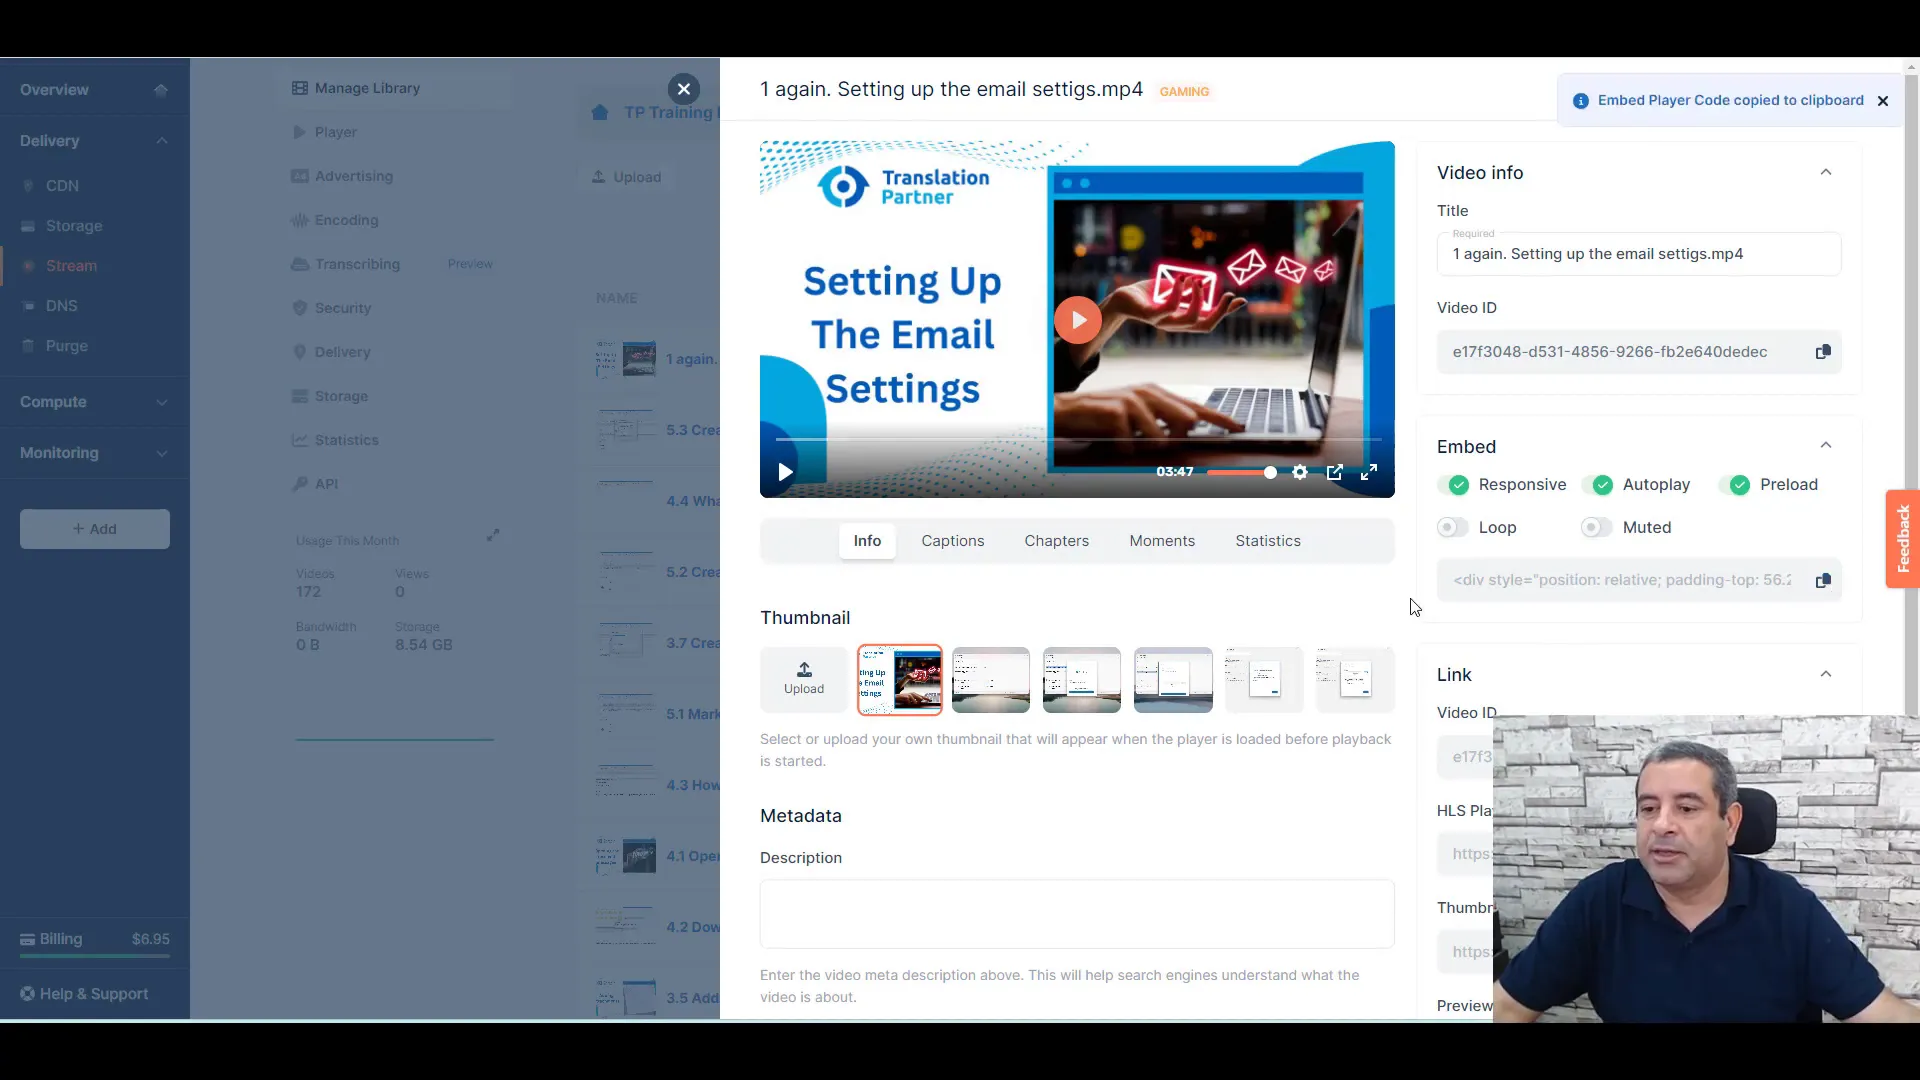
Task: Click the copy embed code icon
Action: coord(1824,580)
